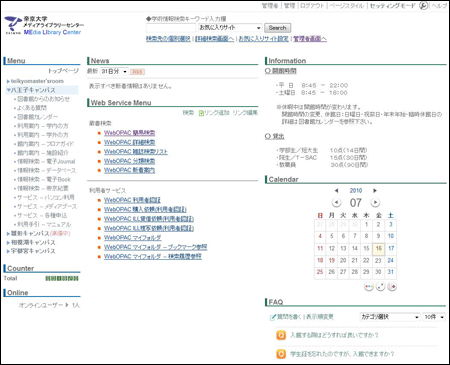This screenshot has width=450, height=365.
Task: Open 情報検索 – データベース menu entry
Action: (47, 171)
